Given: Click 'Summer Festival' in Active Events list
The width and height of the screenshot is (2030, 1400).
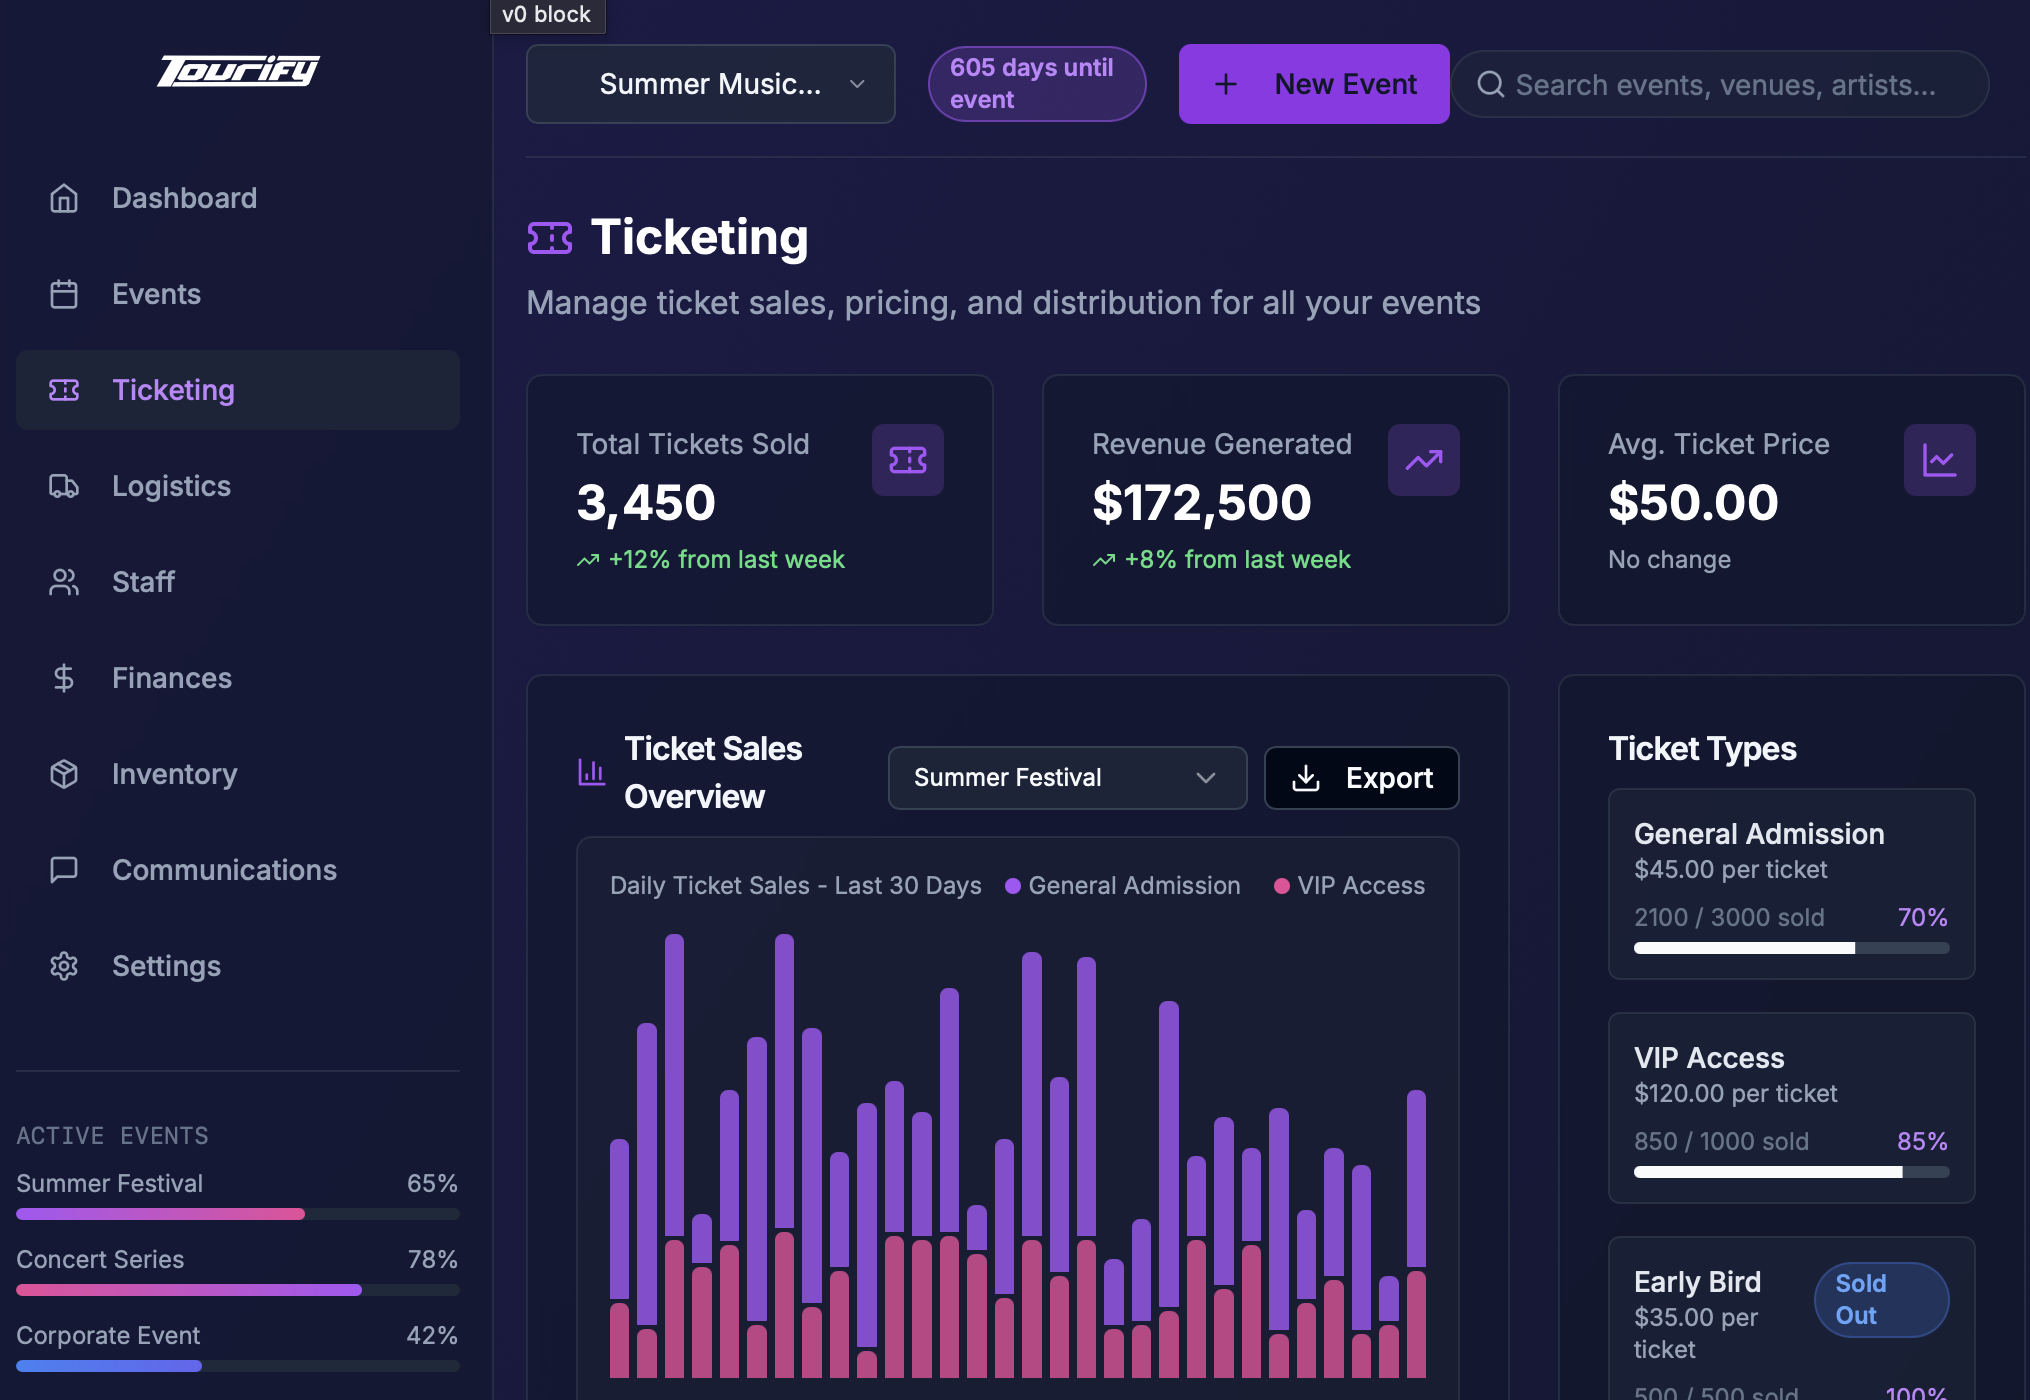Looking at the screenshot, I should click(x=110, y=1184).
